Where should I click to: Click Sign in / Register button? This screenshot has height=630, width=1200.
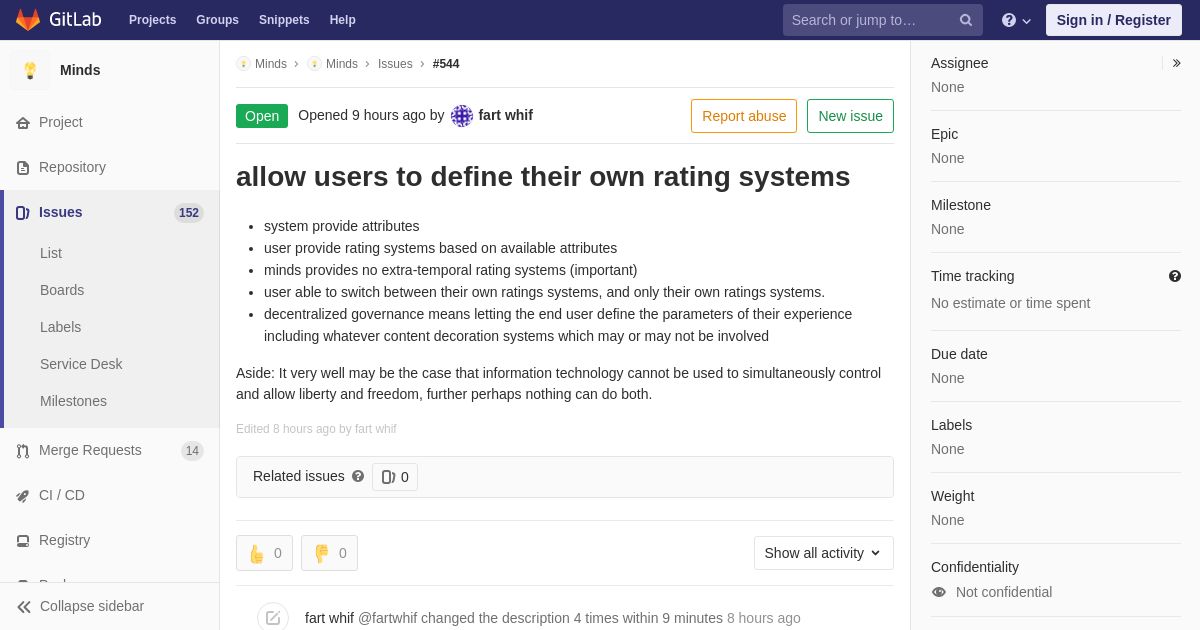point(1114,20)
